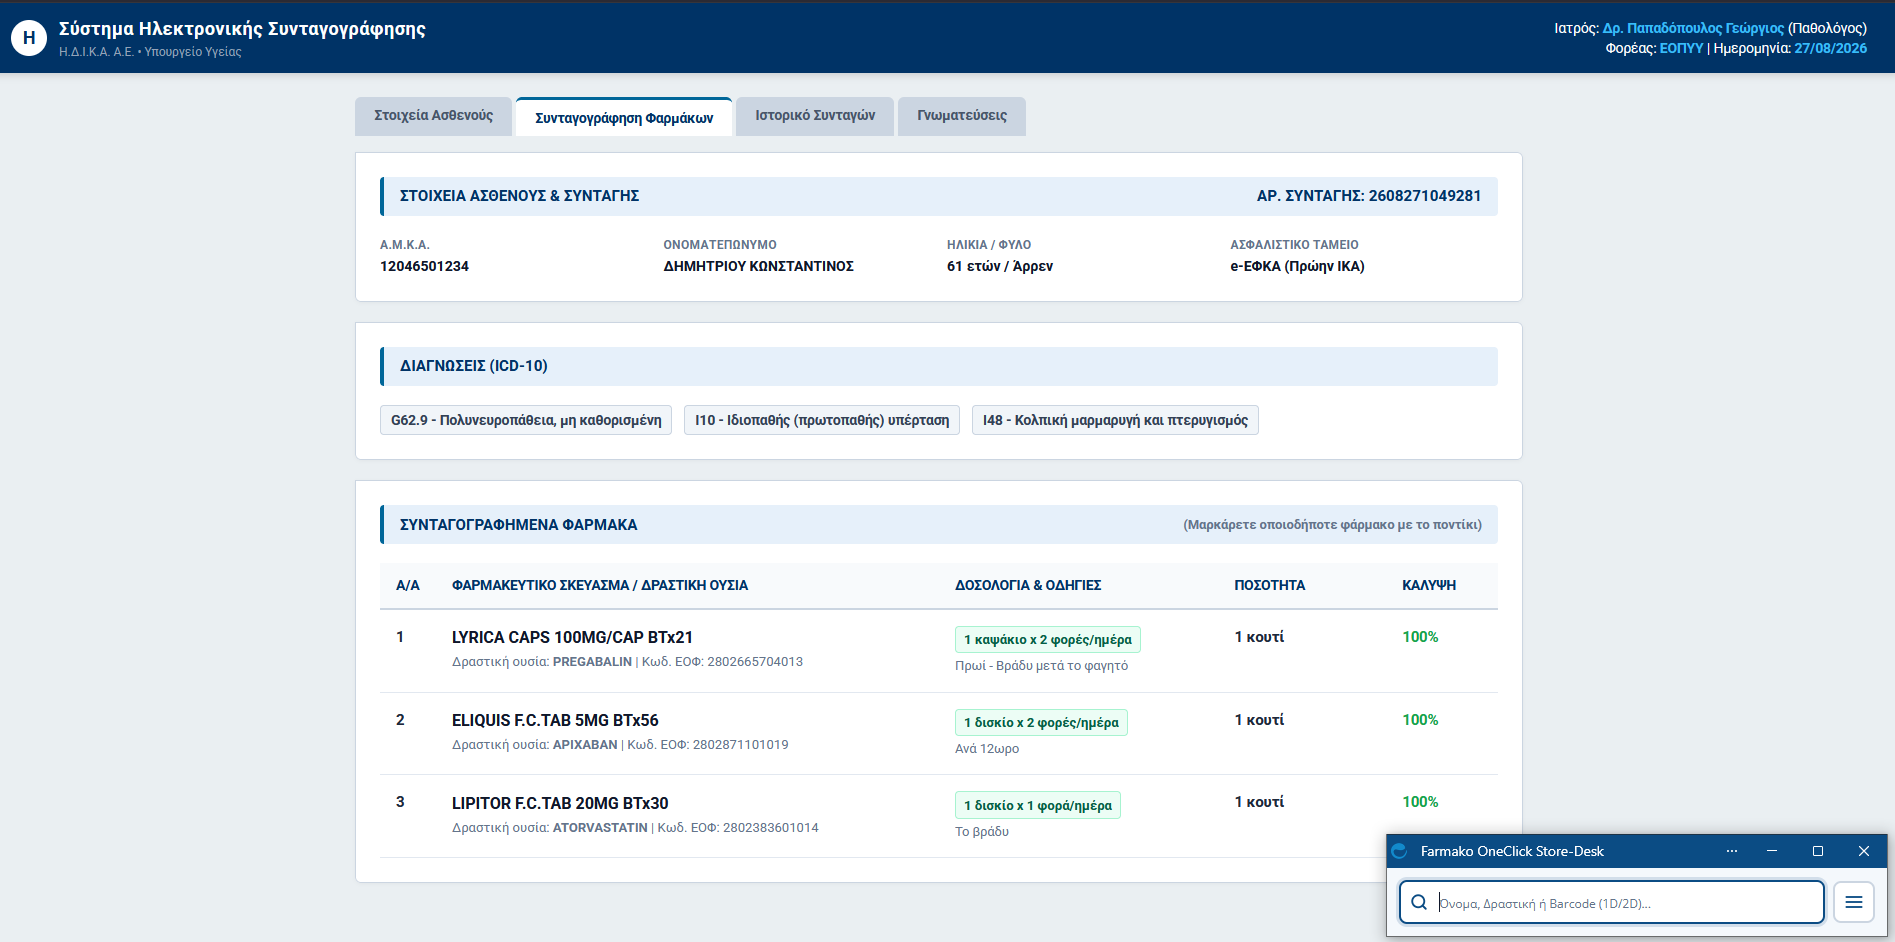Click drug name LIPITOR F.C.TAB 20MG BTx30
The height and width of the screenshot is (942, 1895).
coord(560,804)
